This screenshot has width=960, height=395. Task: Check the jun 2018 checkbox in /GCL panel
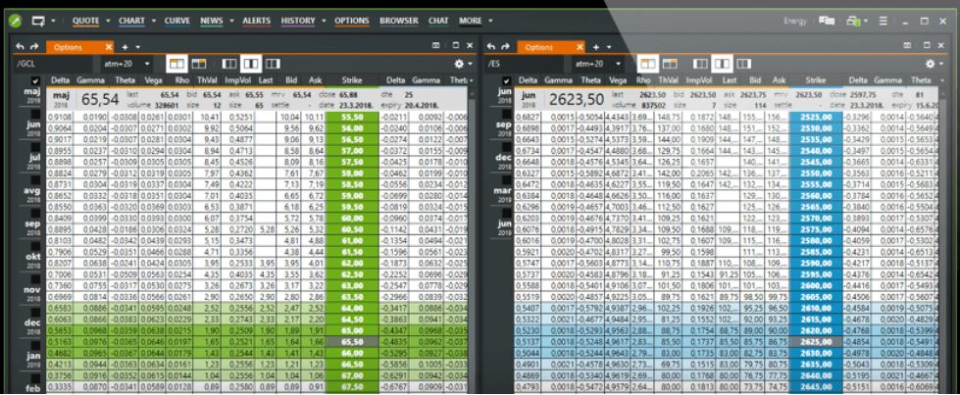(x=36, y=115)
